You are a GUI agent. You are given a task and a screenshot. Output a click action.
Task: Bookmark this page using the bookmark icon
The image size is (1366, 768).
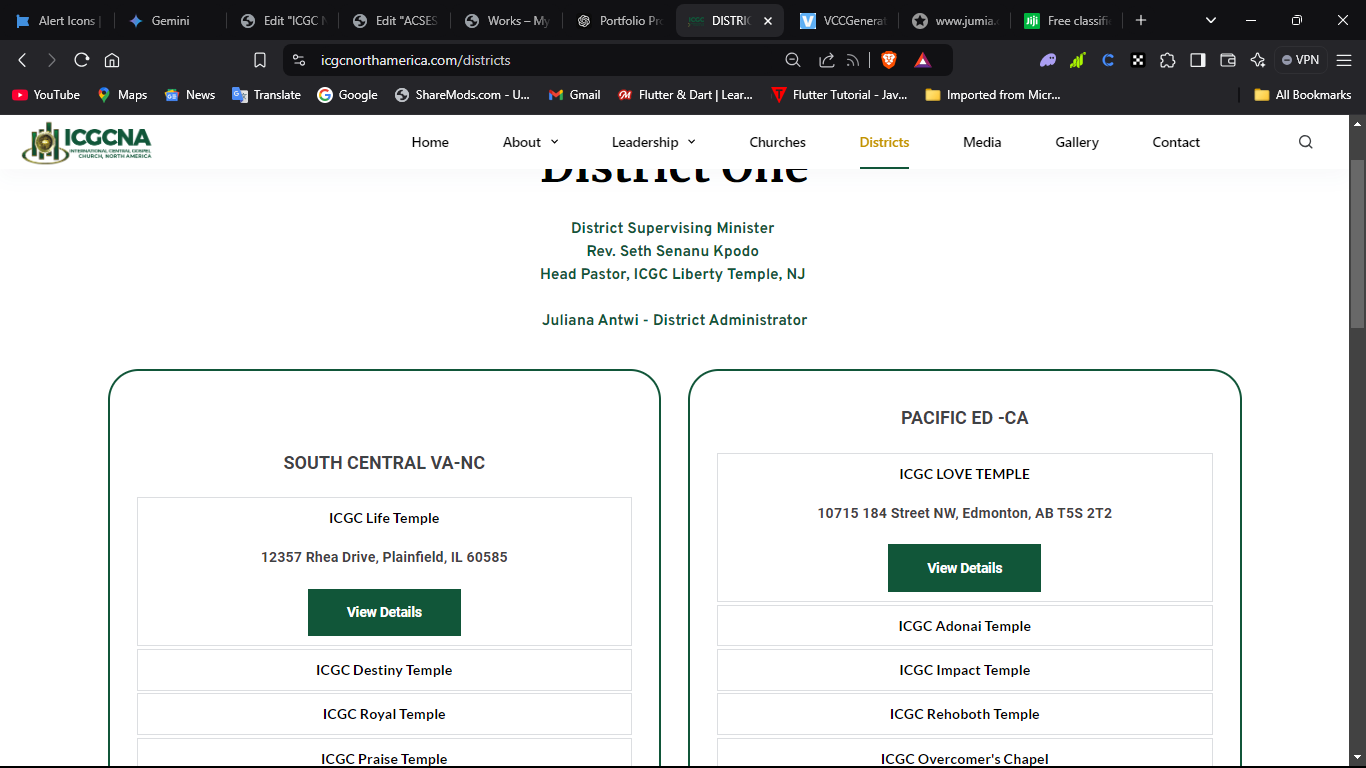[260, 60]
